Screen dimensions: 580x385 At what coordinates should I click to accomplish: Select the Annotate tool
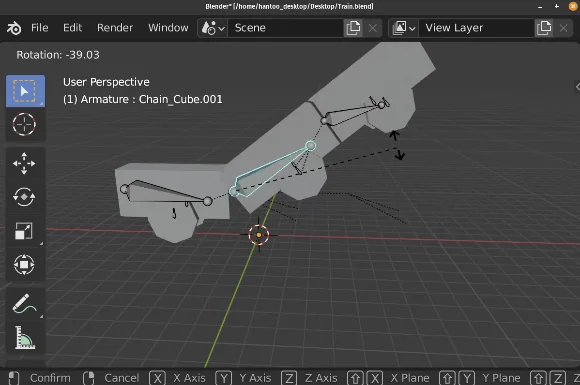click(25, 304)
